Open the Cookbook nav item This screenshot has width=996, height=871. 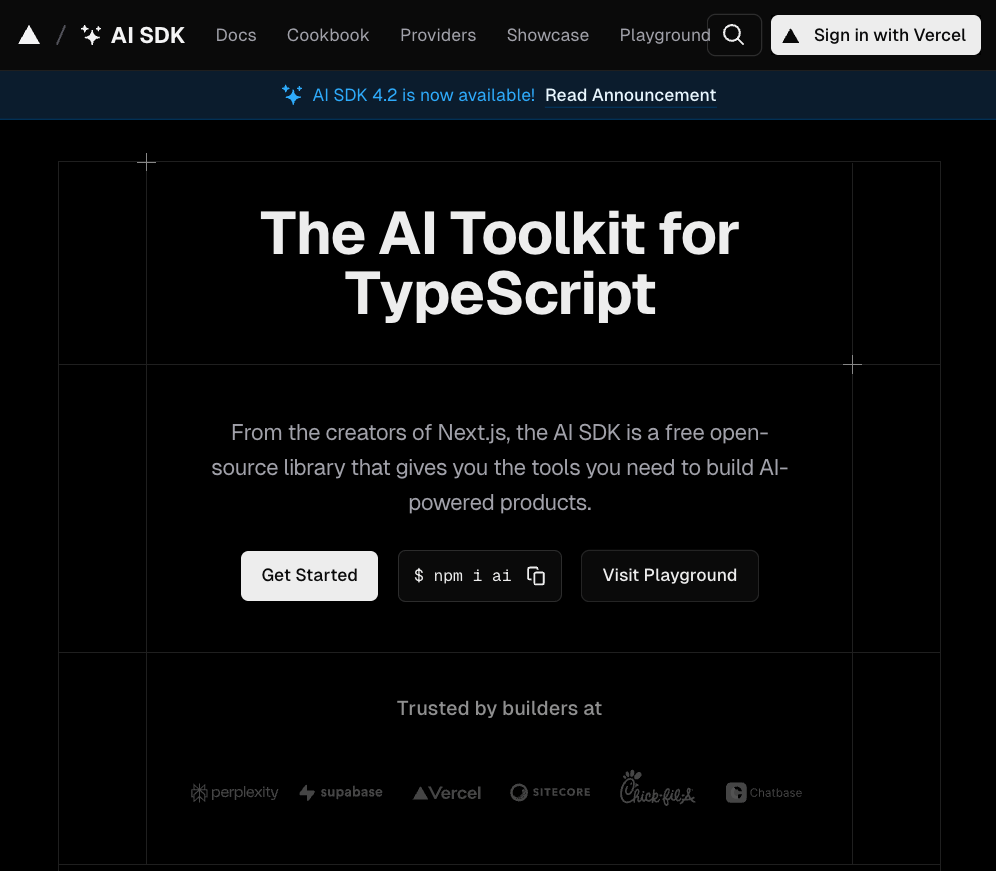click(328, 35)
